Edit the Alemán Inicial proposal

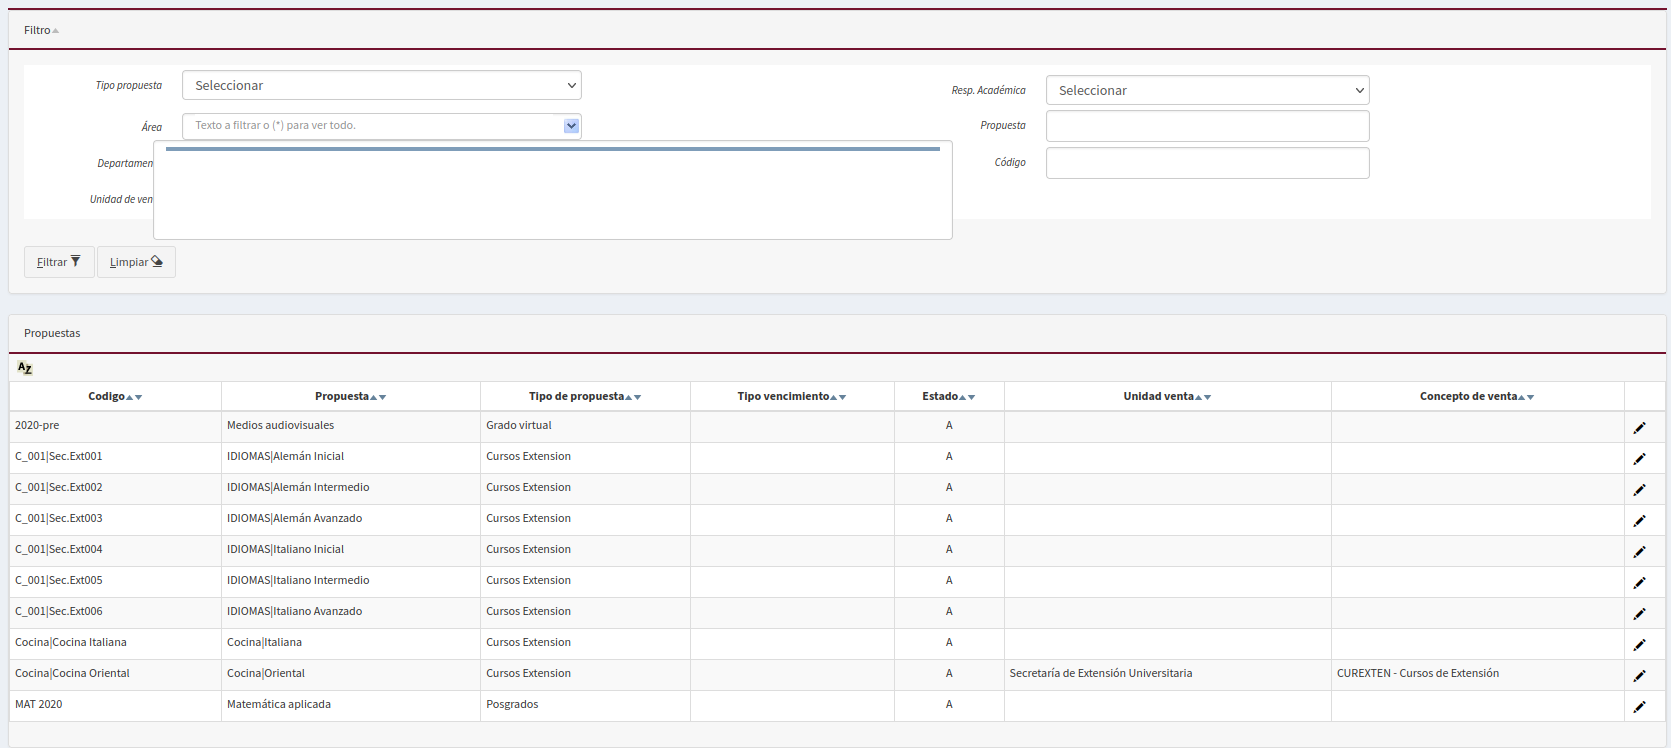(x=1639, y=459)
